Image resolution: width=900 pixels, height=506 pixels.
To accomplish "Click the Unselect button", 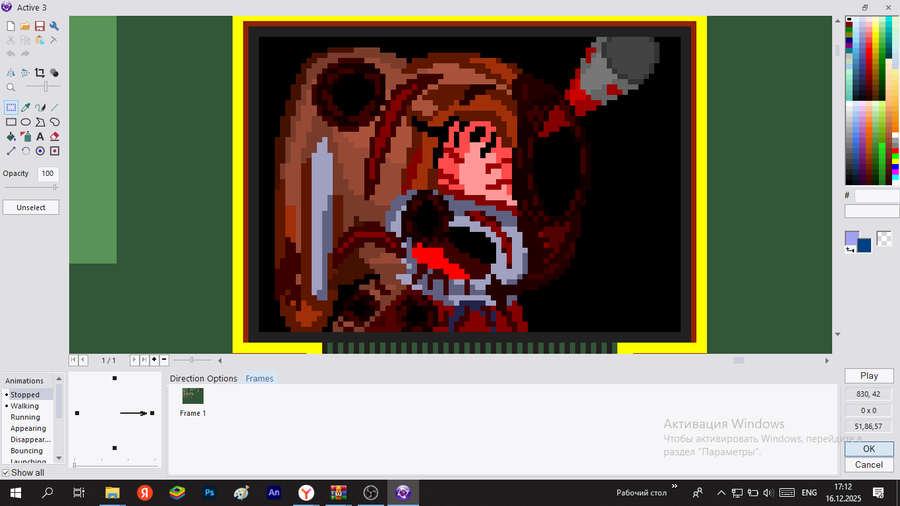I will tap(31, 208).
